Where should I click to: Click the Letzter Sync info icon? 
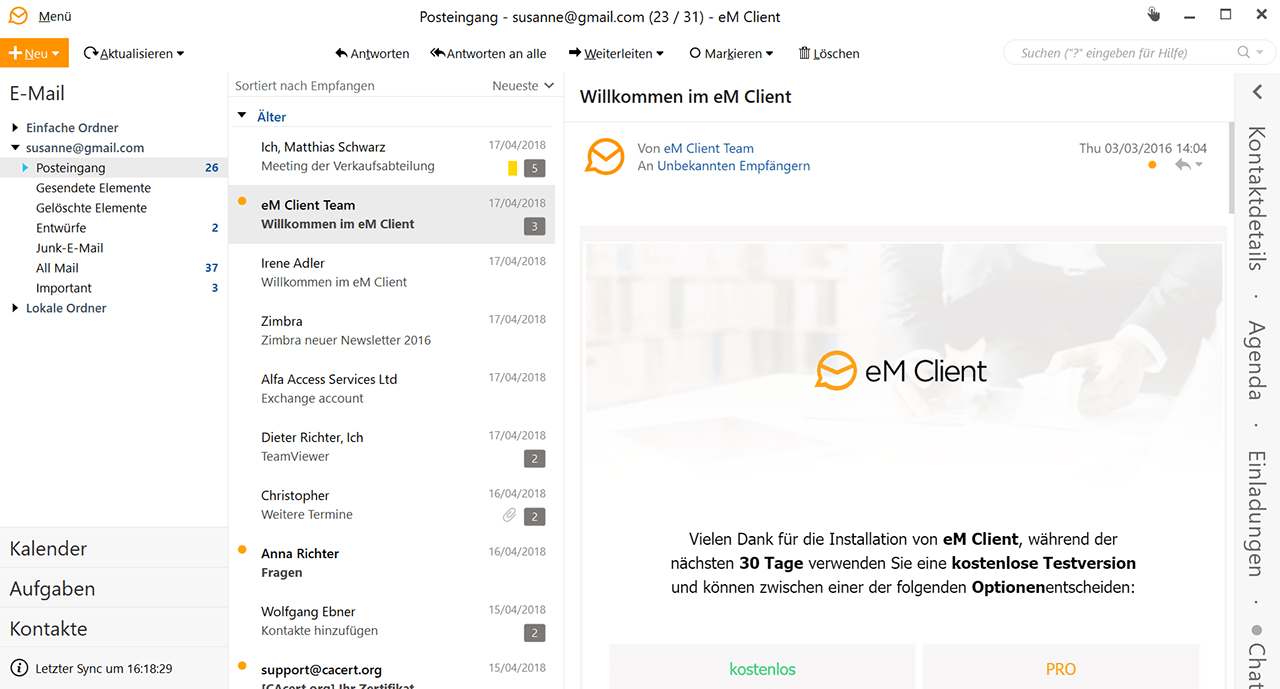click(x=19, y=668)
